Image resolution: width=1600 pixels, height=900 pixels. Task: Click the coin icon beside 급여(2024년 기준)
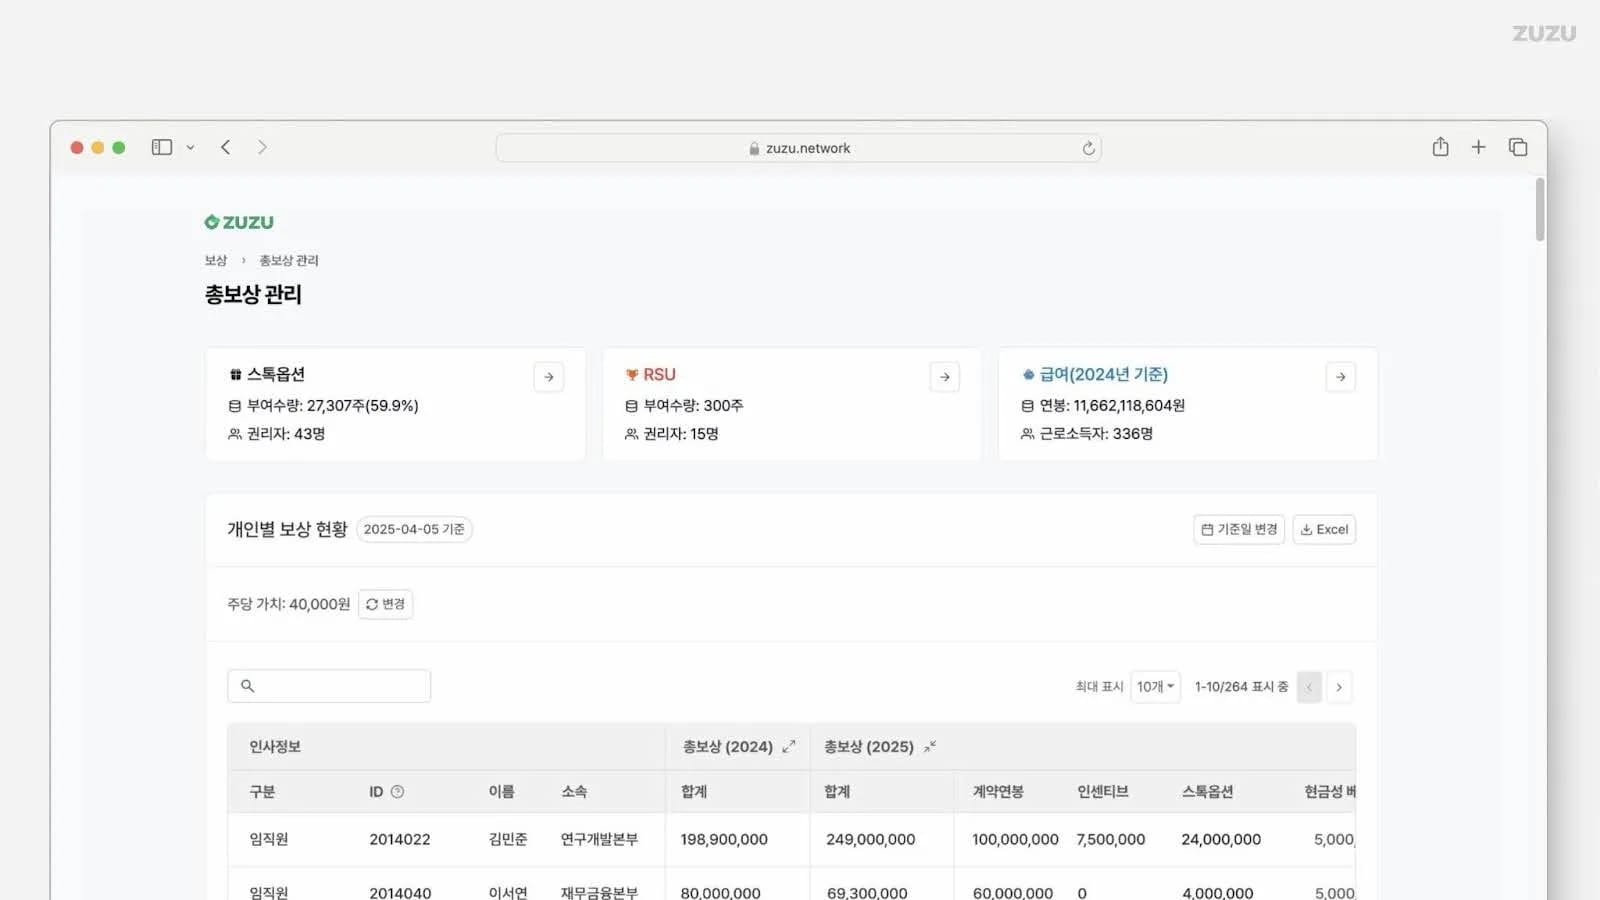coord(1028,374)
